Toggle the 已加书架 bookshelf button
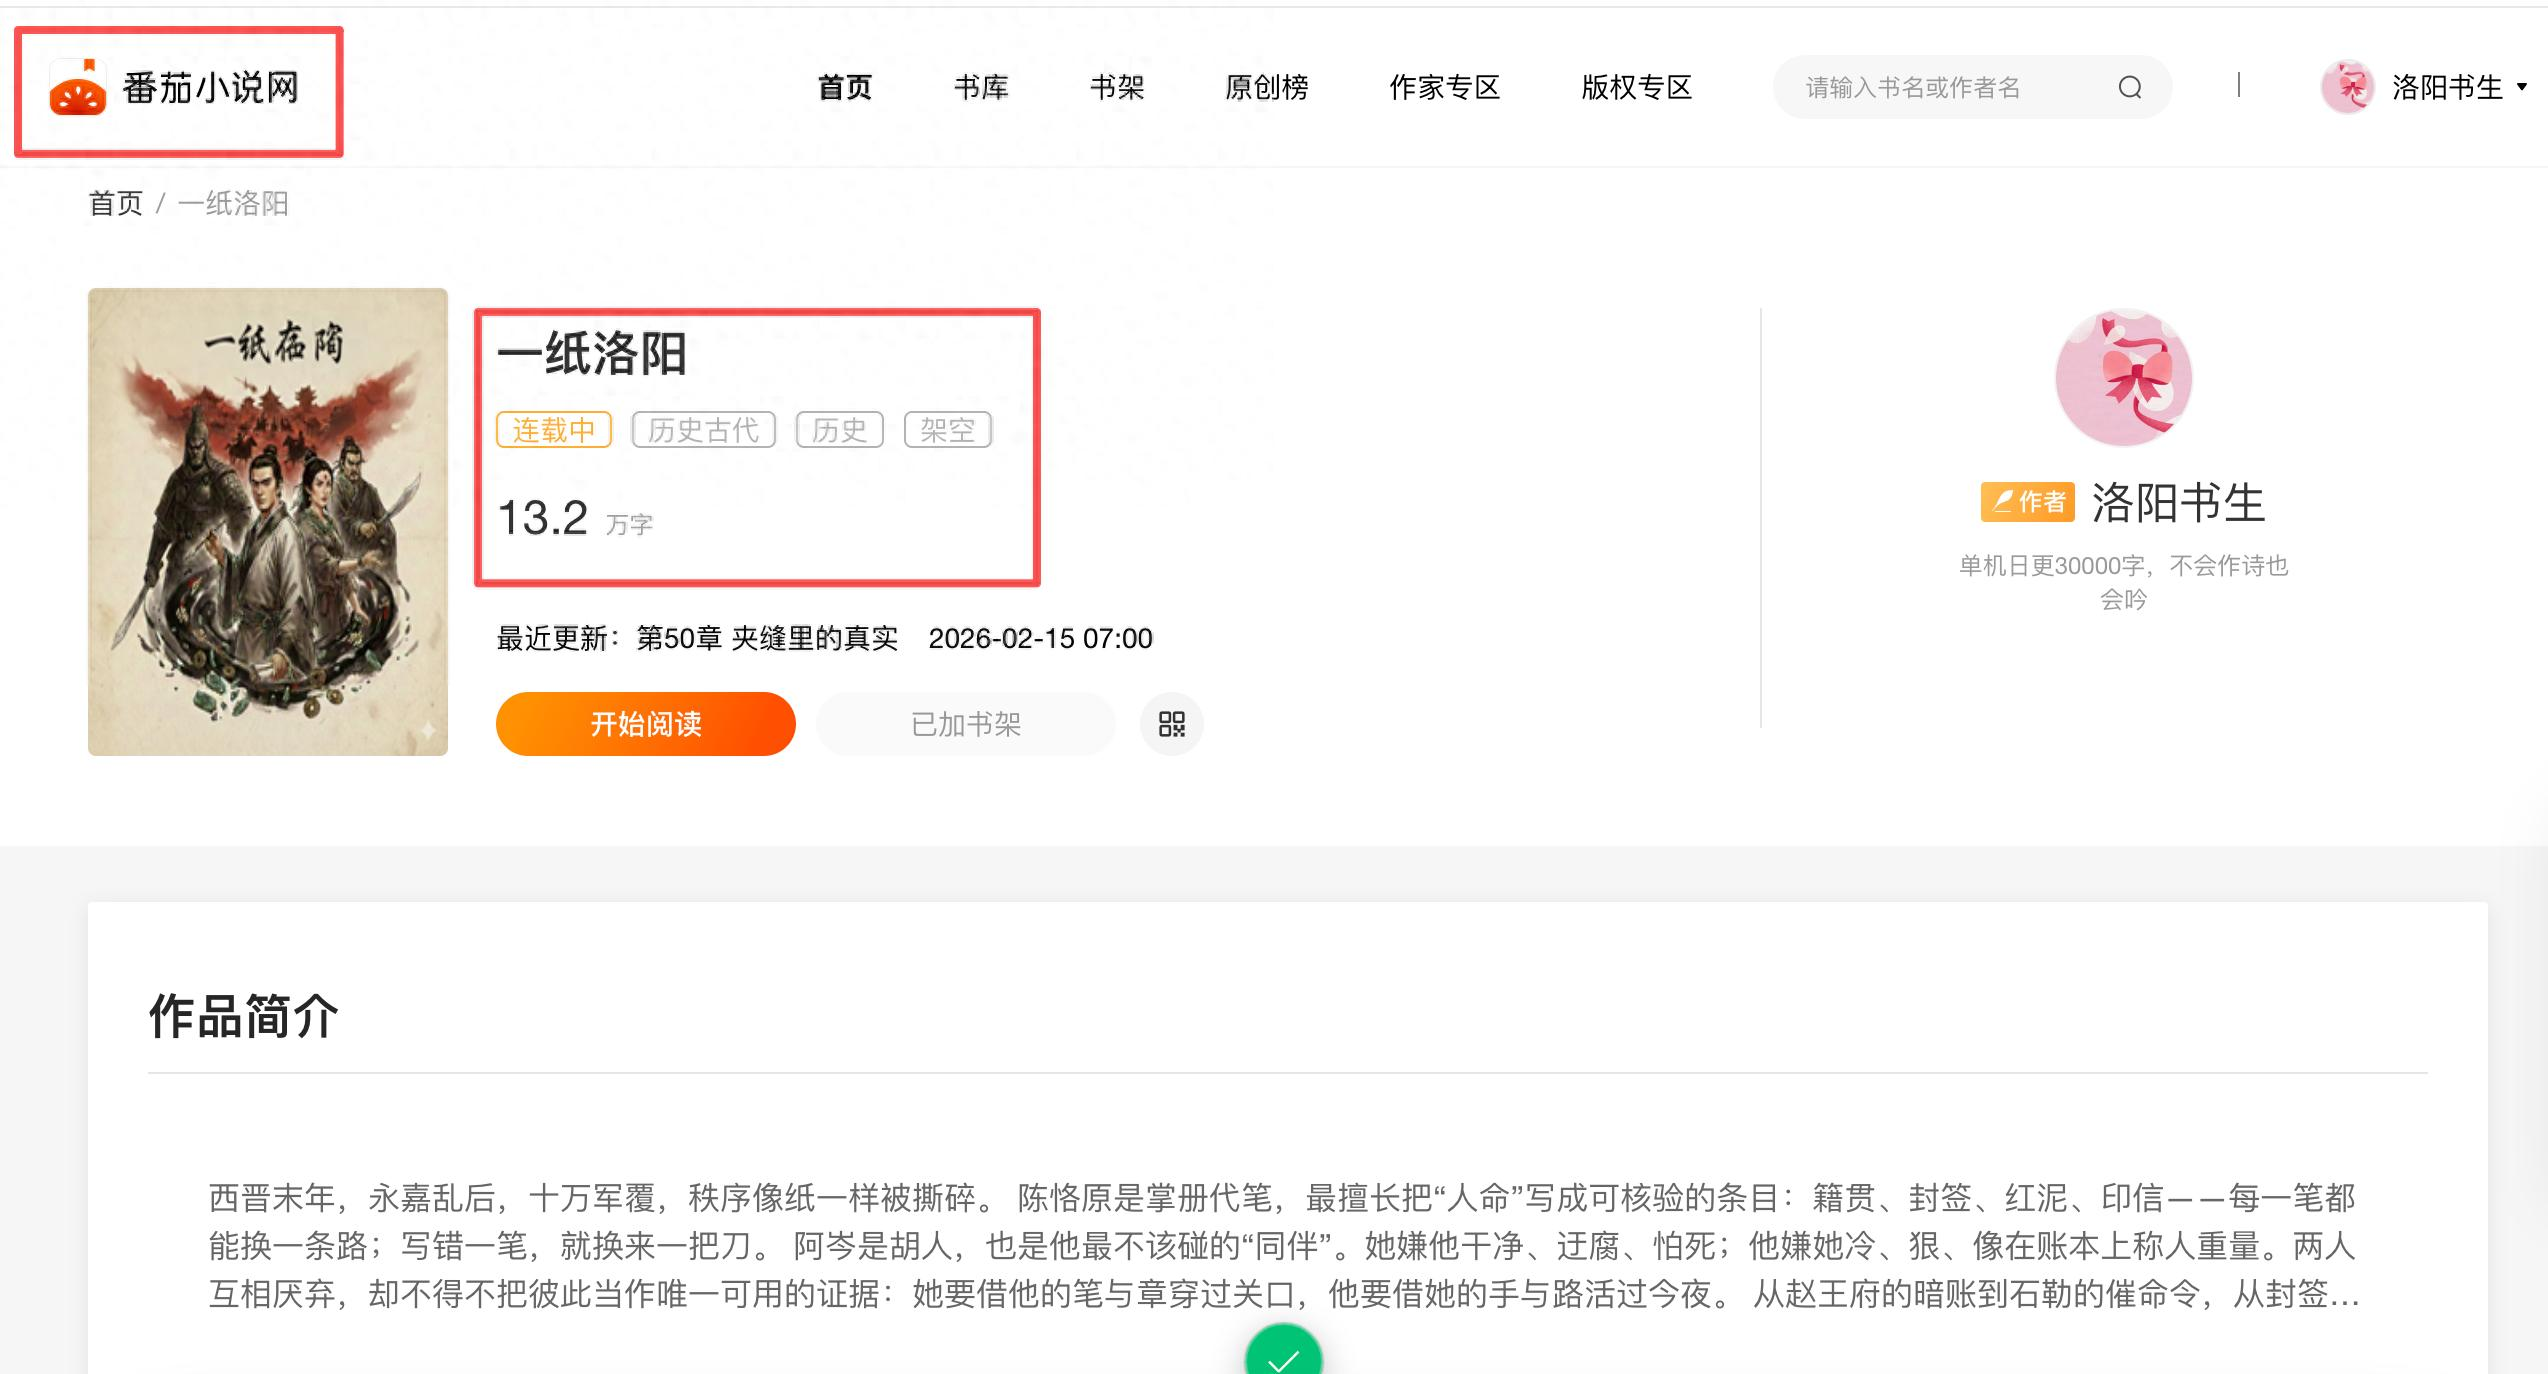Viewport: 2548px width, 1374px height. [x=965, y=724]
